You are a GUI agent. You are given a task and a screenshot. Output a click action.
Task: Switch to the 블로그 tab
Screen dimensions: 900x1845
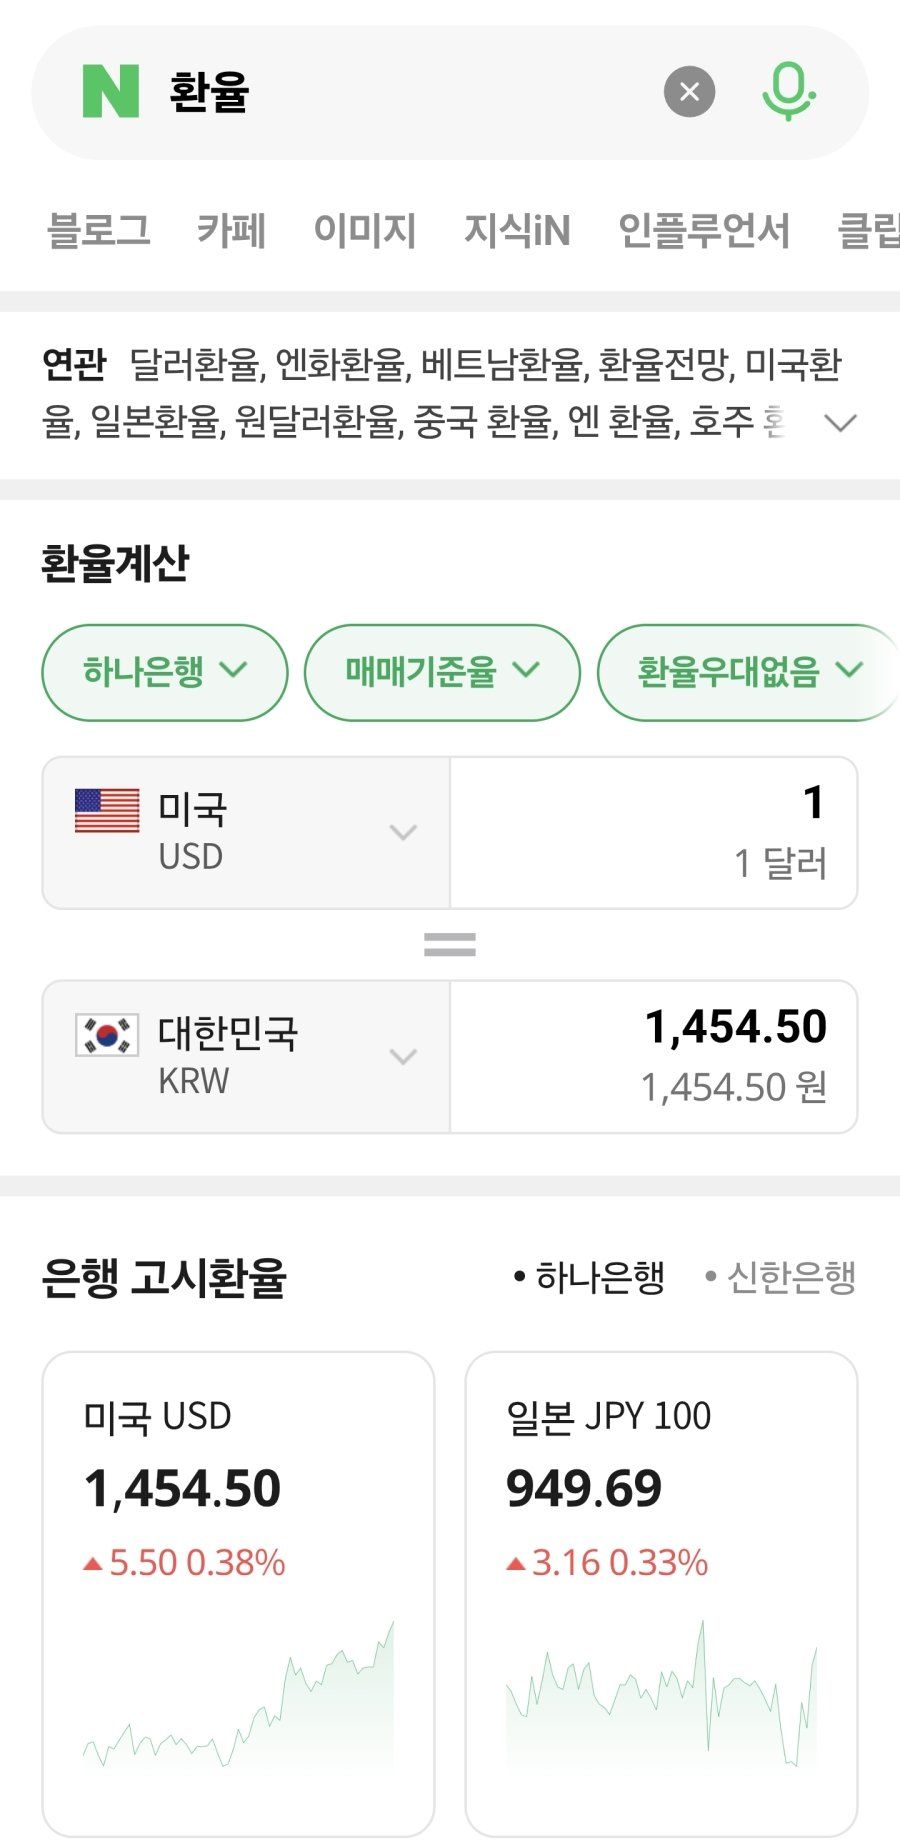[98, 231]
